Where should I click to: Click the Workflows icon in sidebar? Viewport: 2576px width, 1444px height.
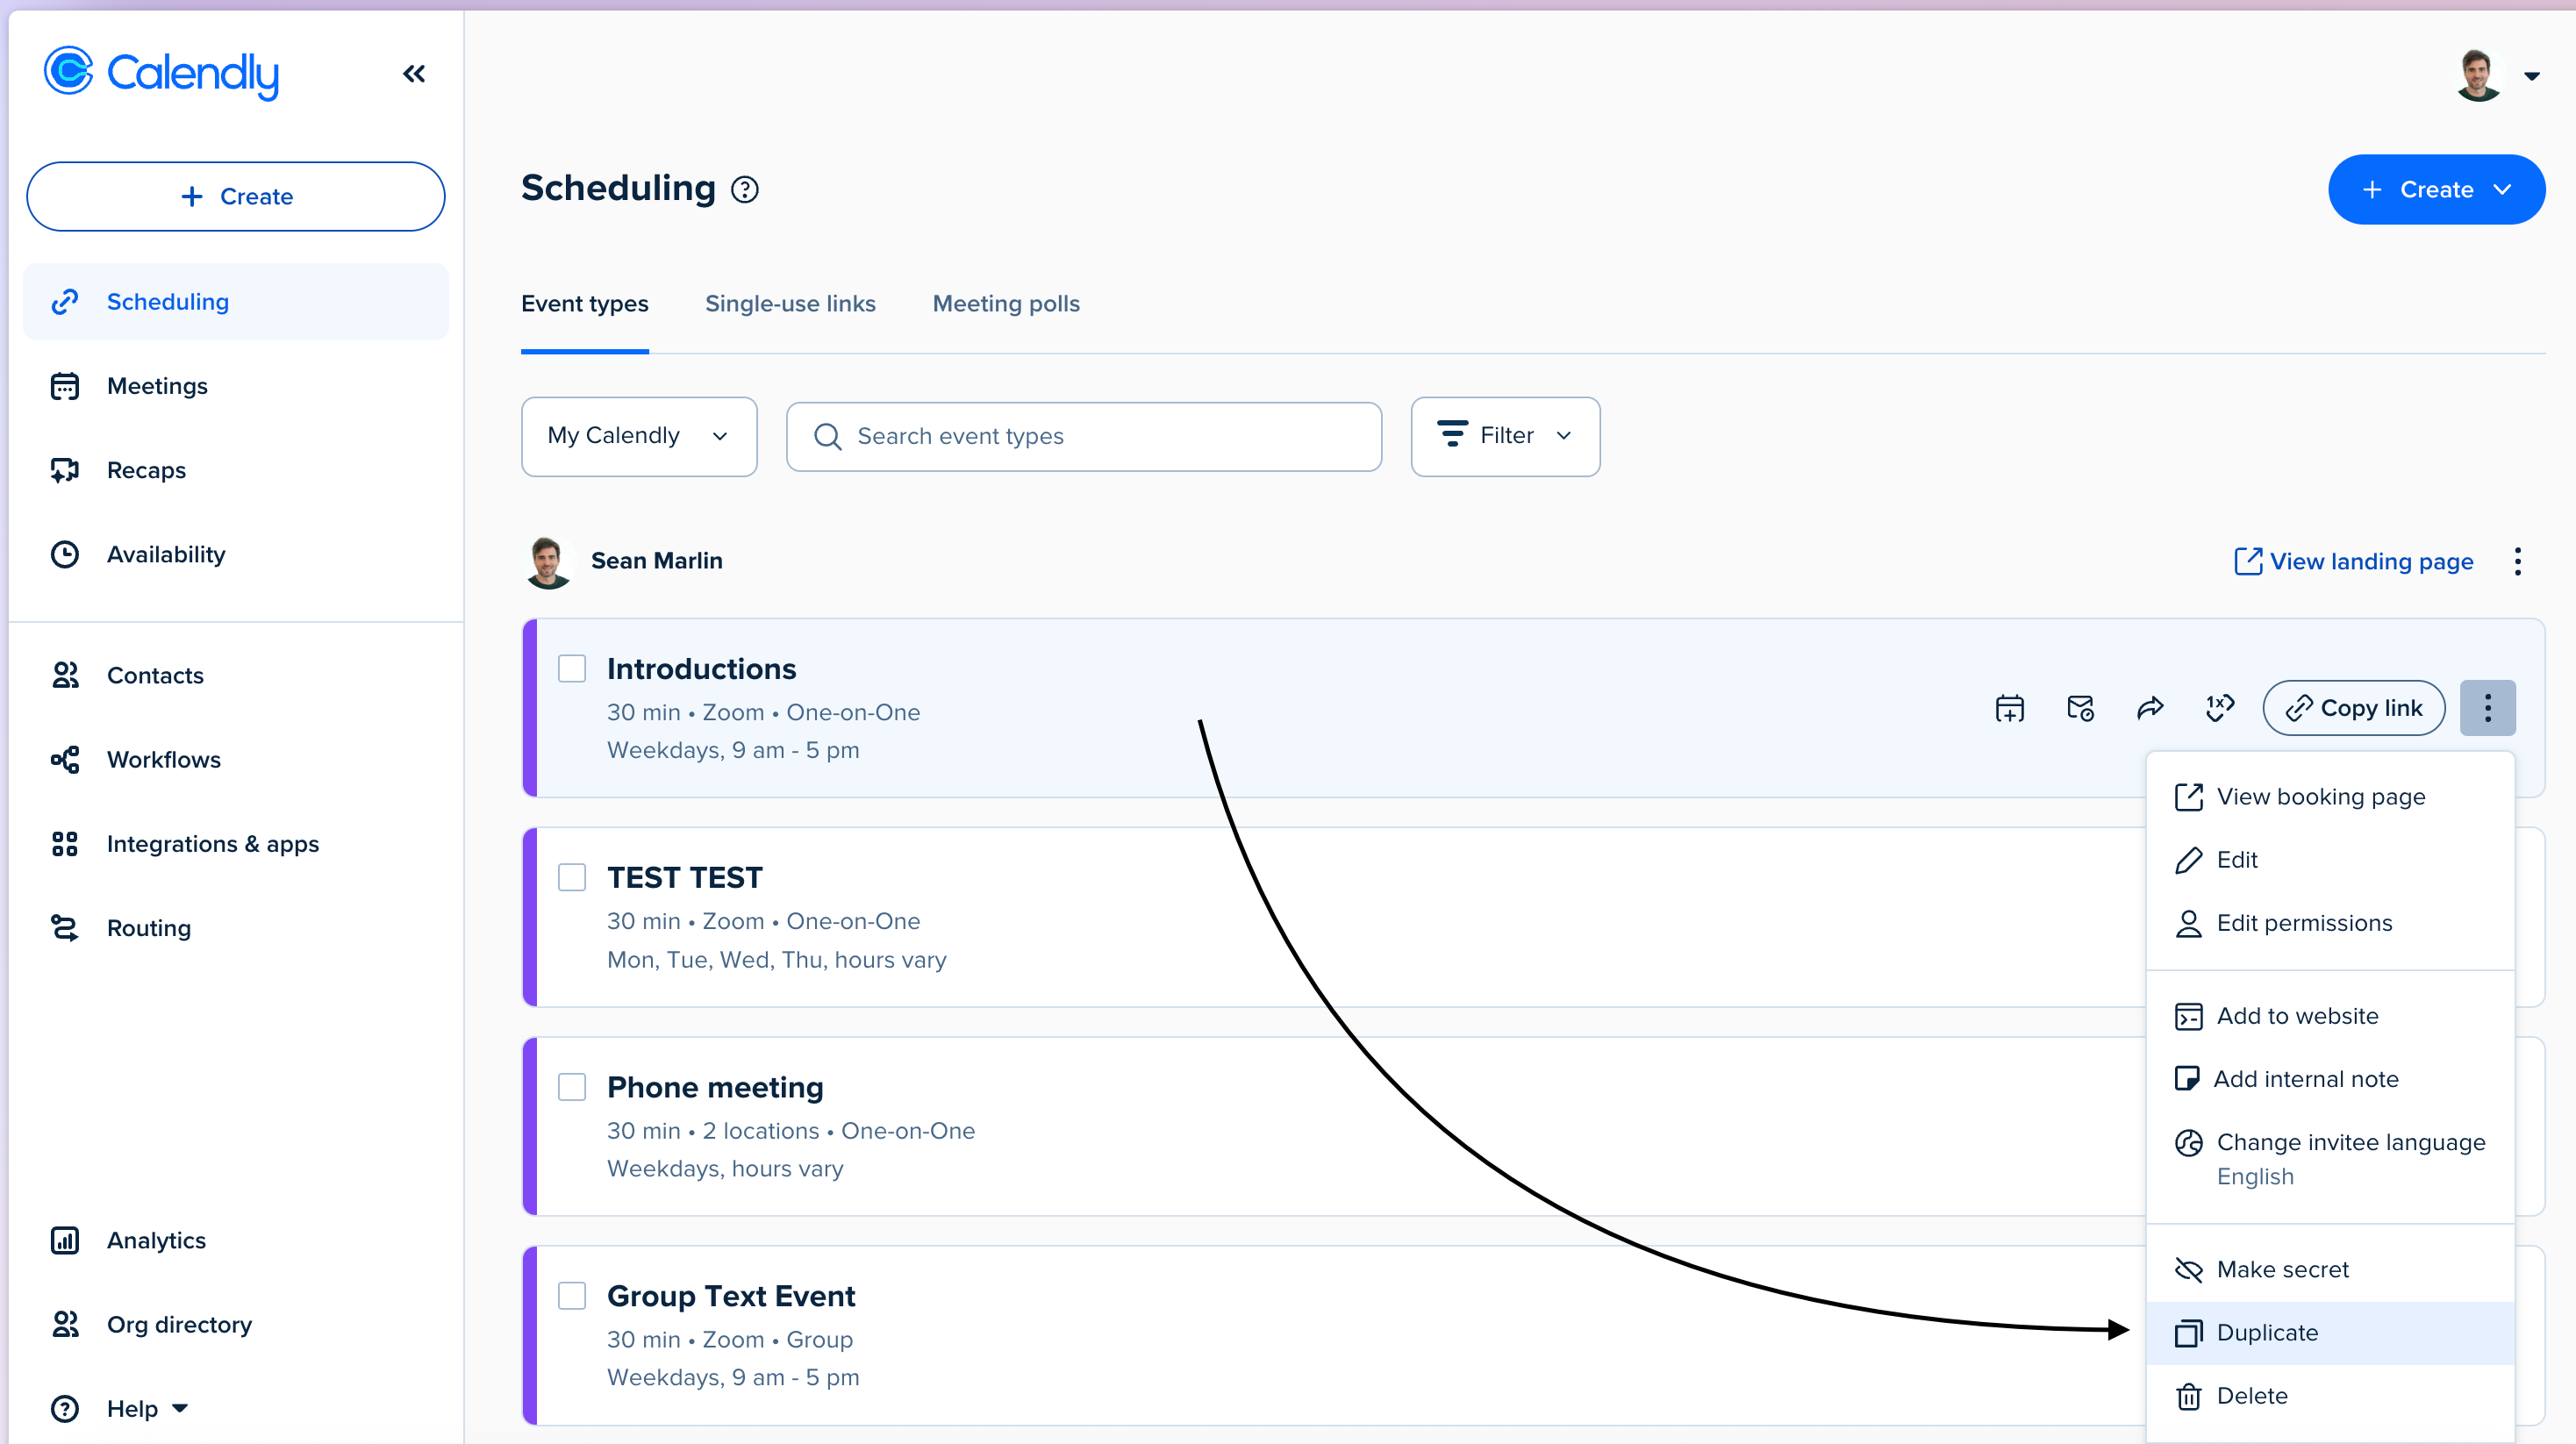(x=65, y=760)
